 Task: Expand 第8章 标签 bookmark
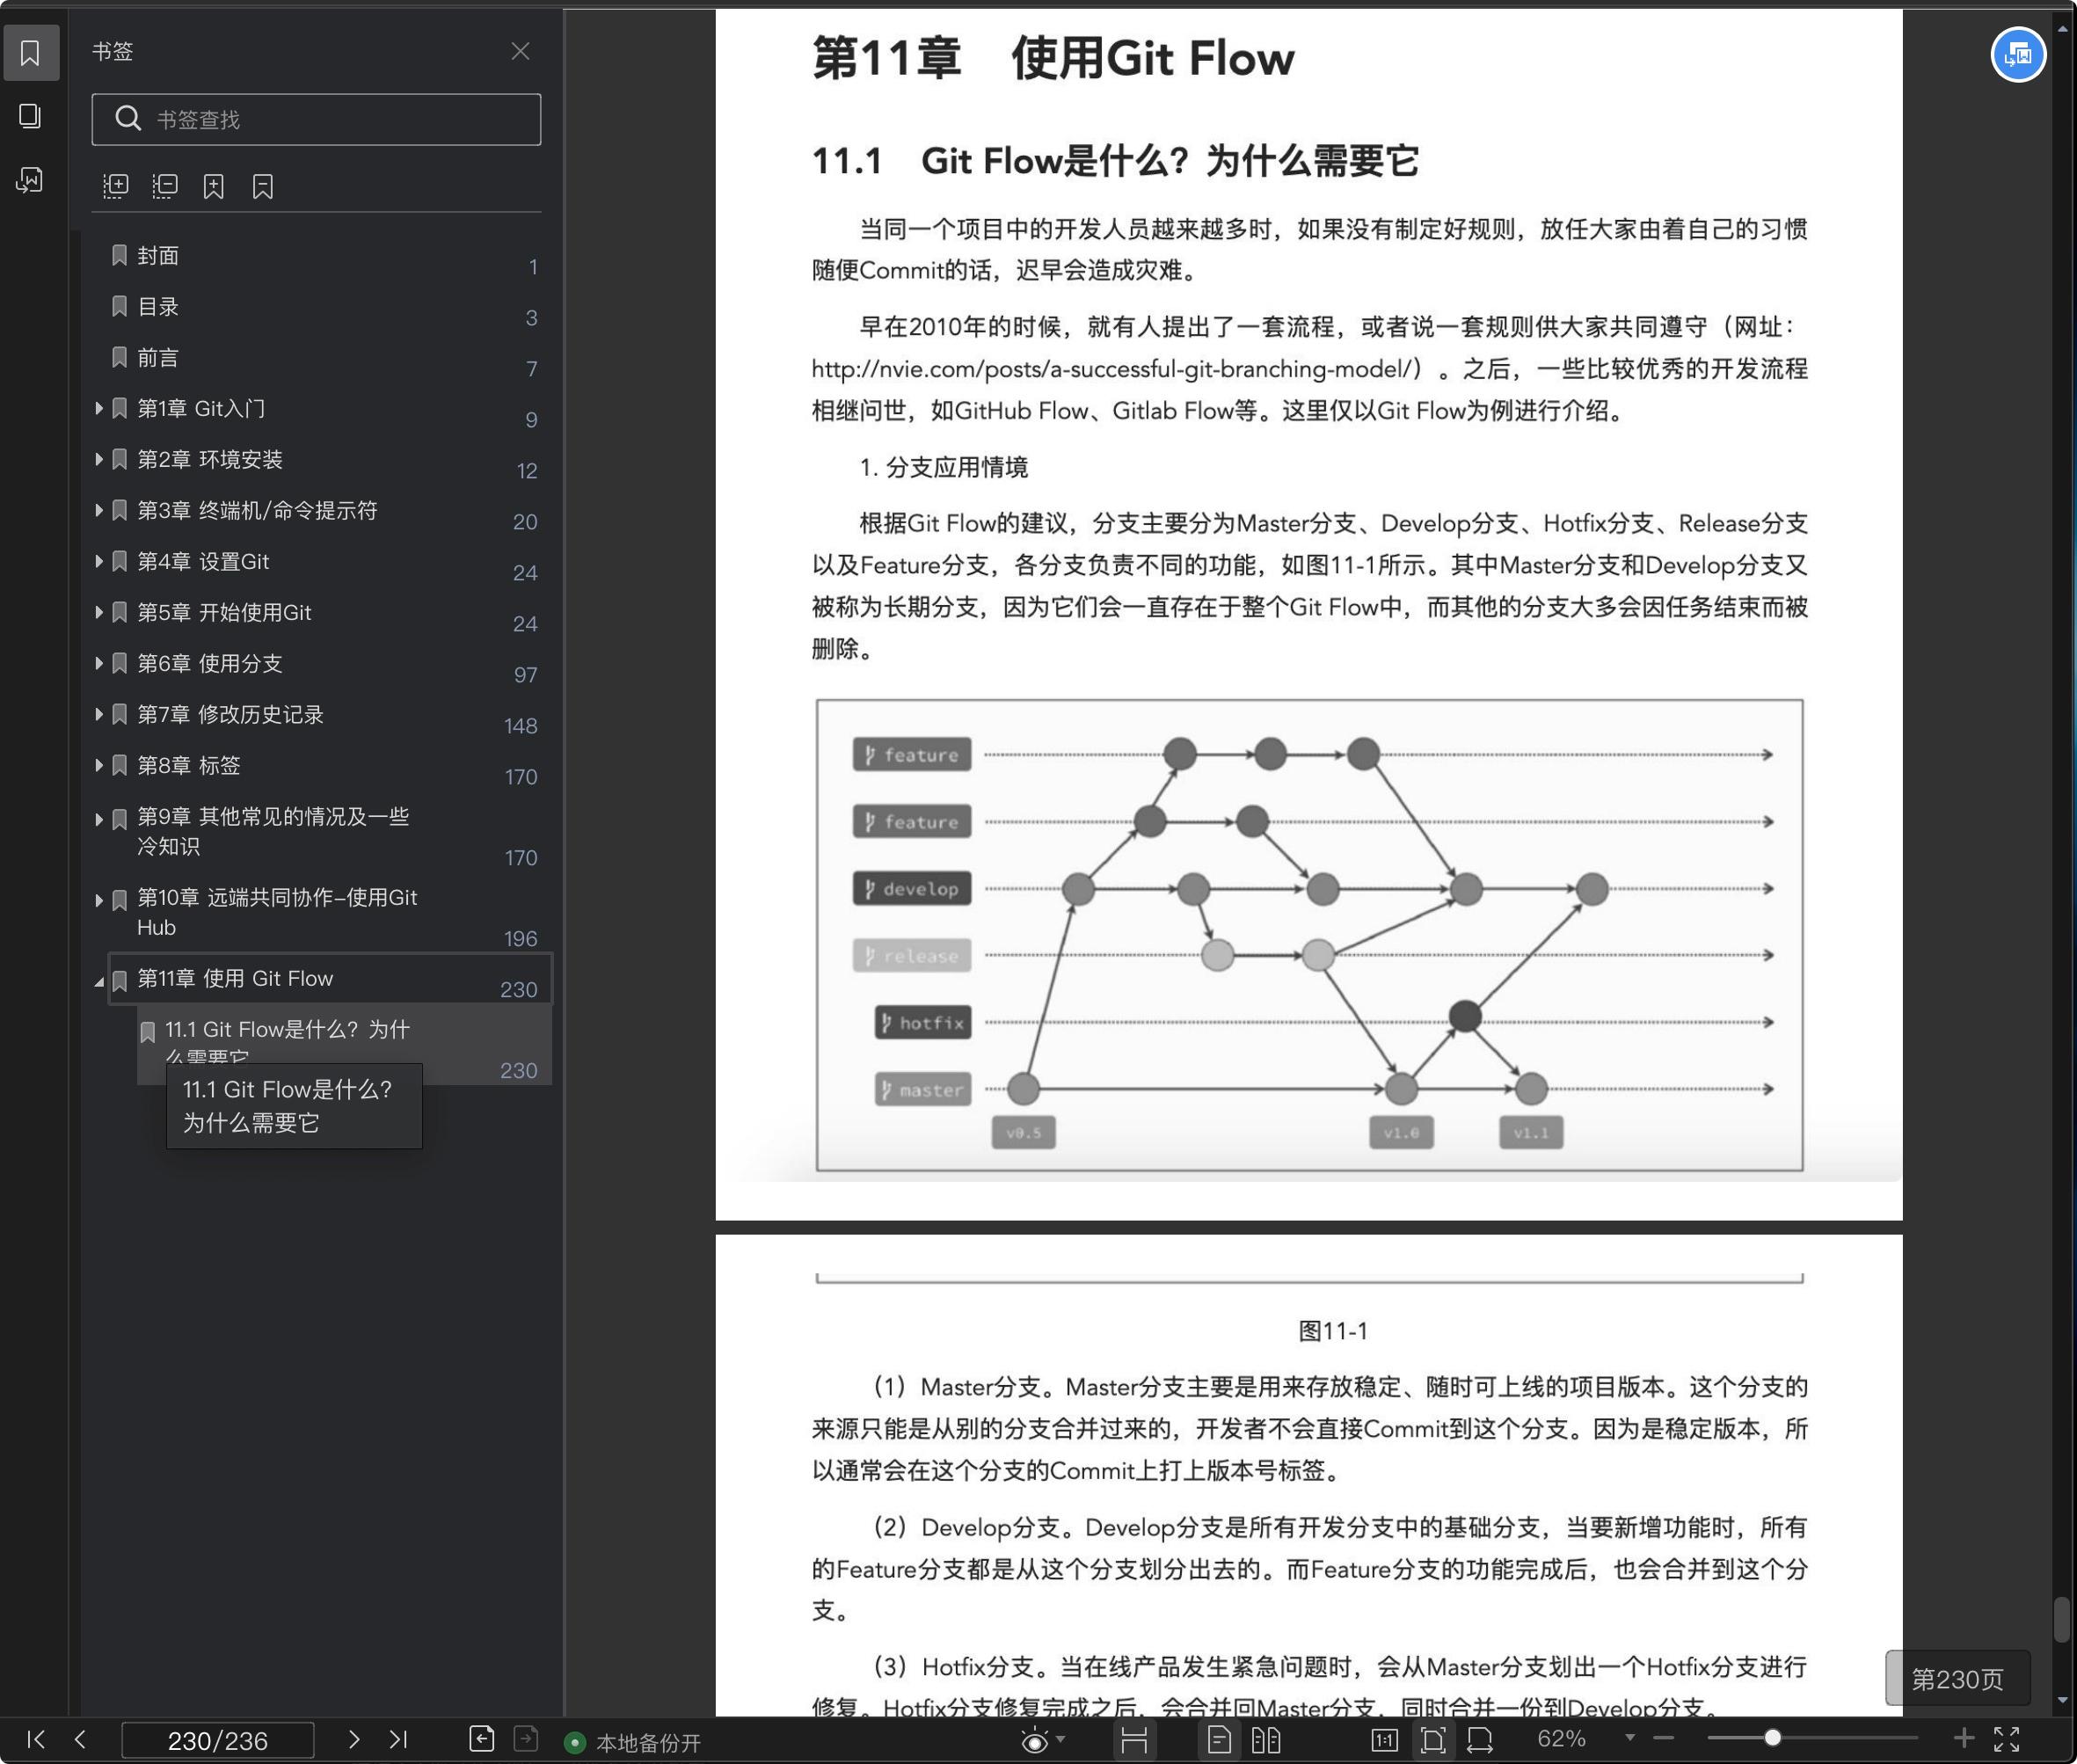[99, 765]
